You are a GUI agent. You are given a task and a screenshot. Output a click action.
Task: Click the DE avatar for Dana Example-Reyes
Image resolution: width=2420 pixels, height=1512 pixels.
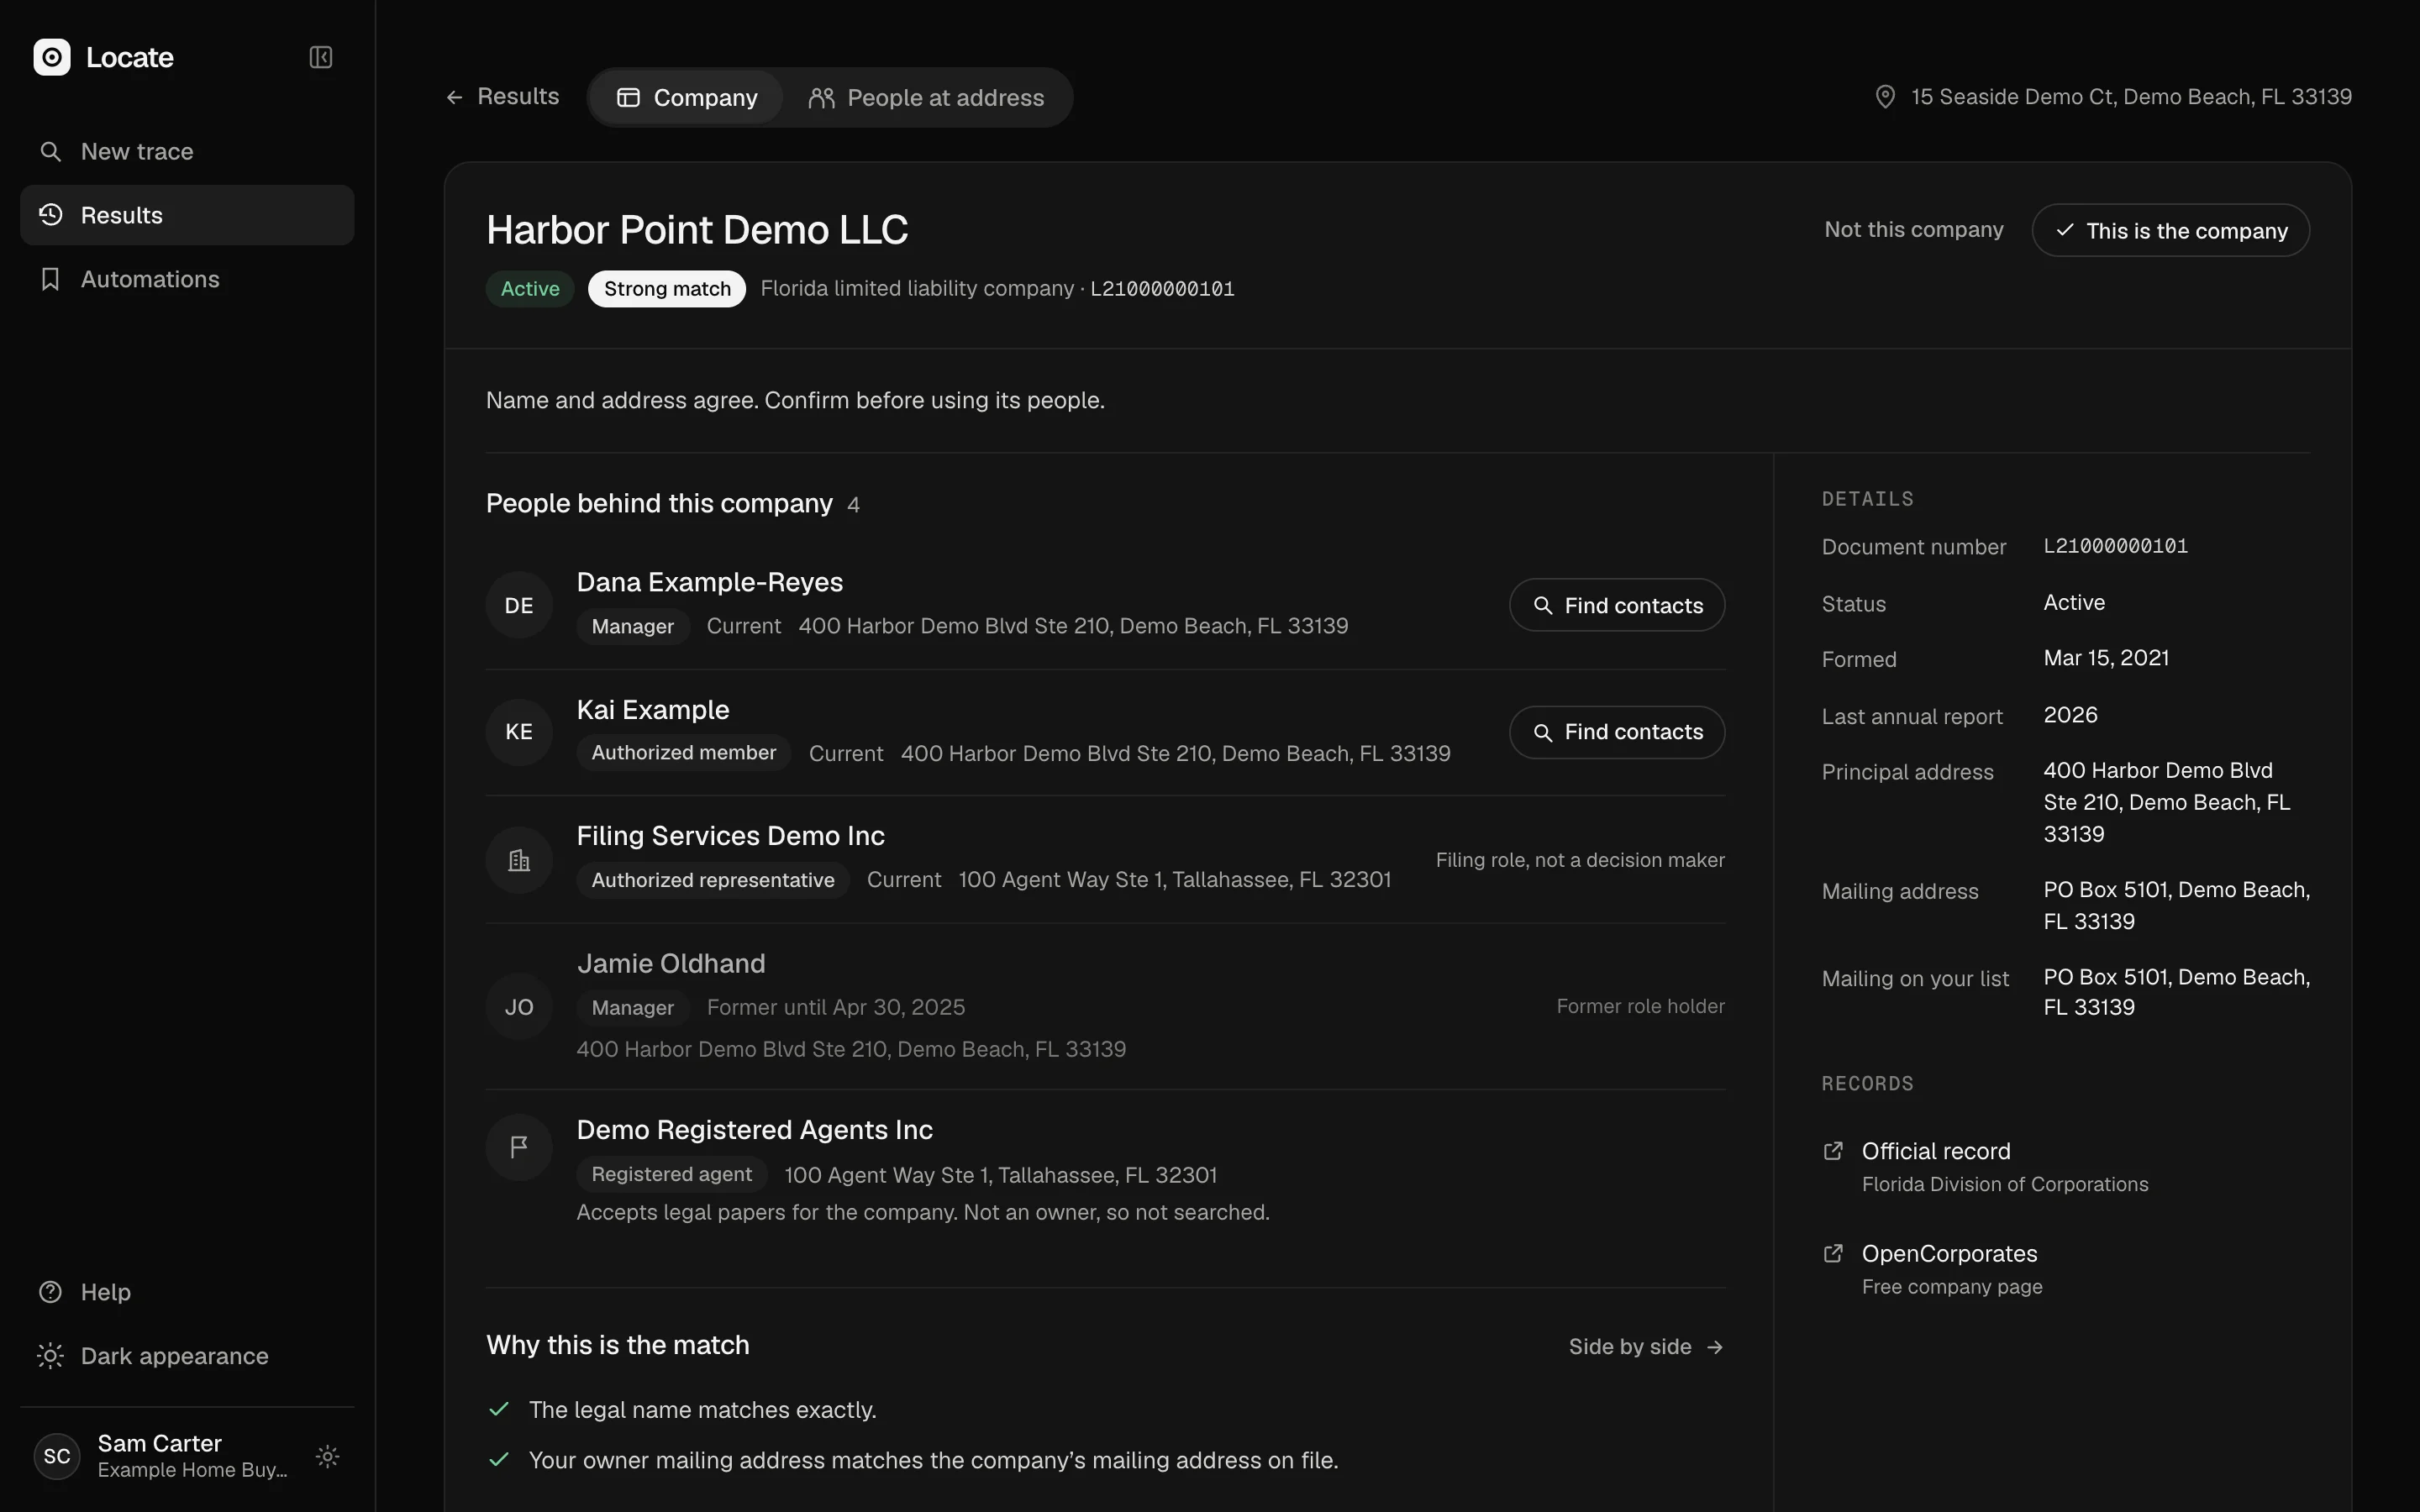[x=519, y=605]
